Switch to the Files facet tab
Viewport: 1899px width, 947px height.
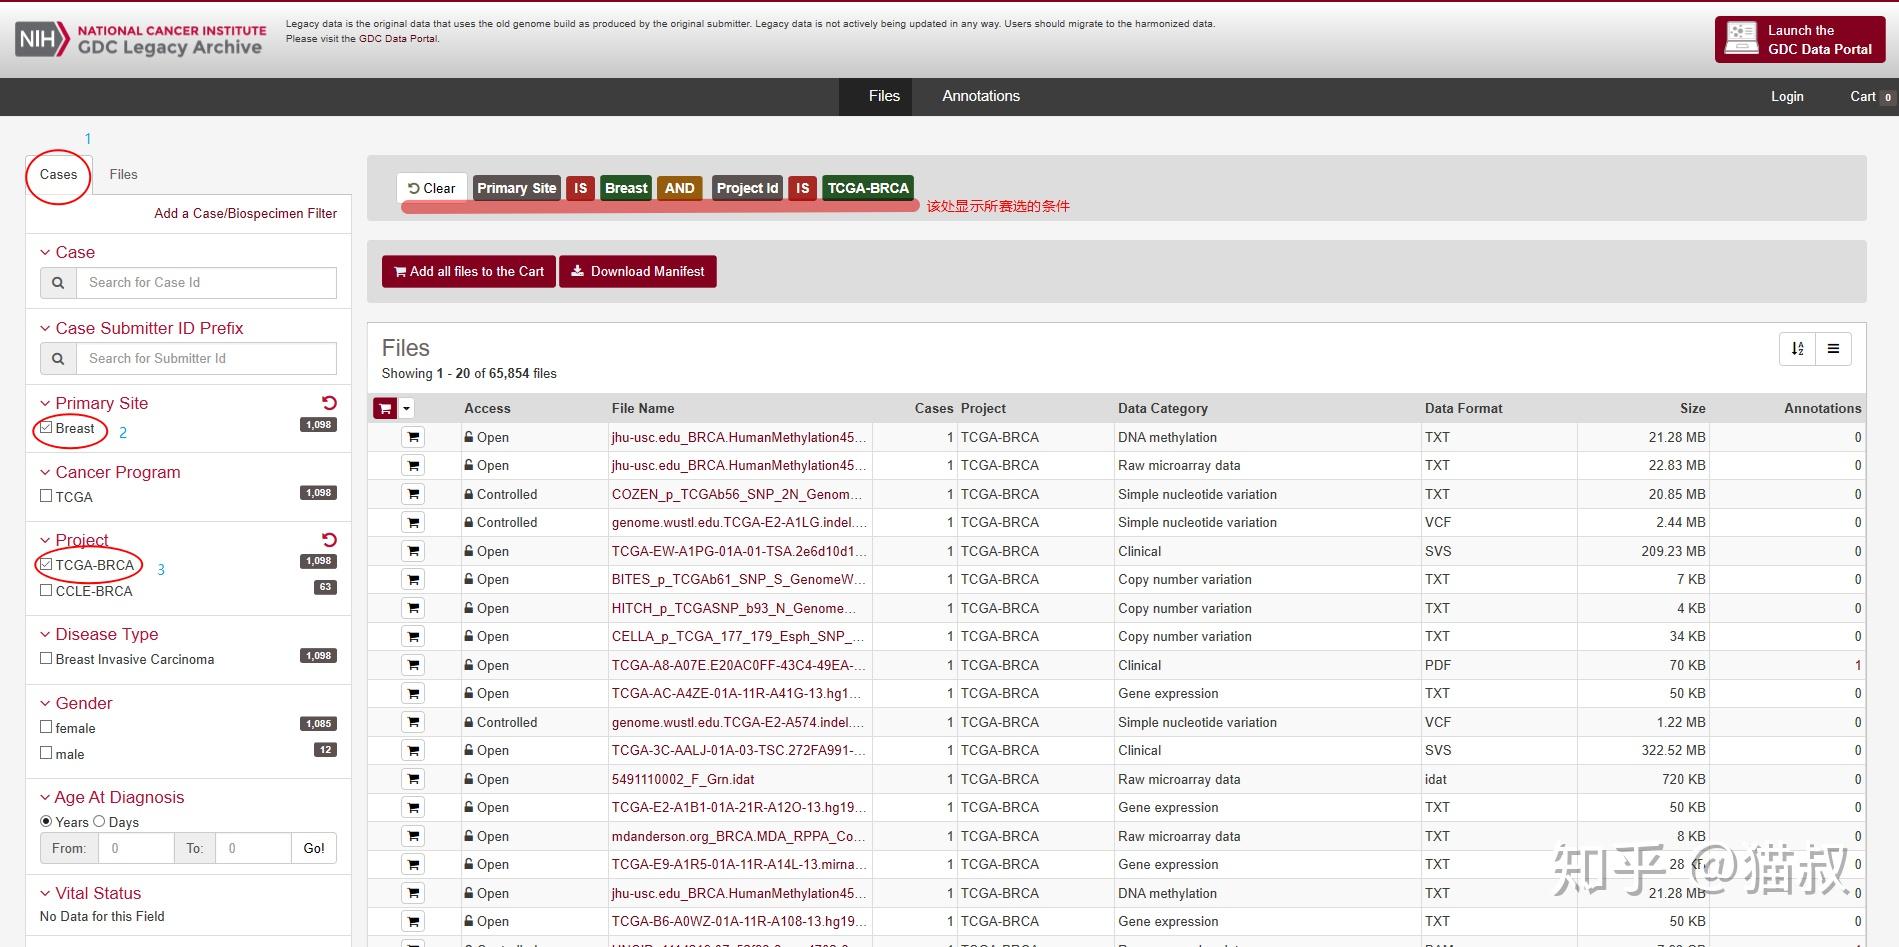coord(124,175)
